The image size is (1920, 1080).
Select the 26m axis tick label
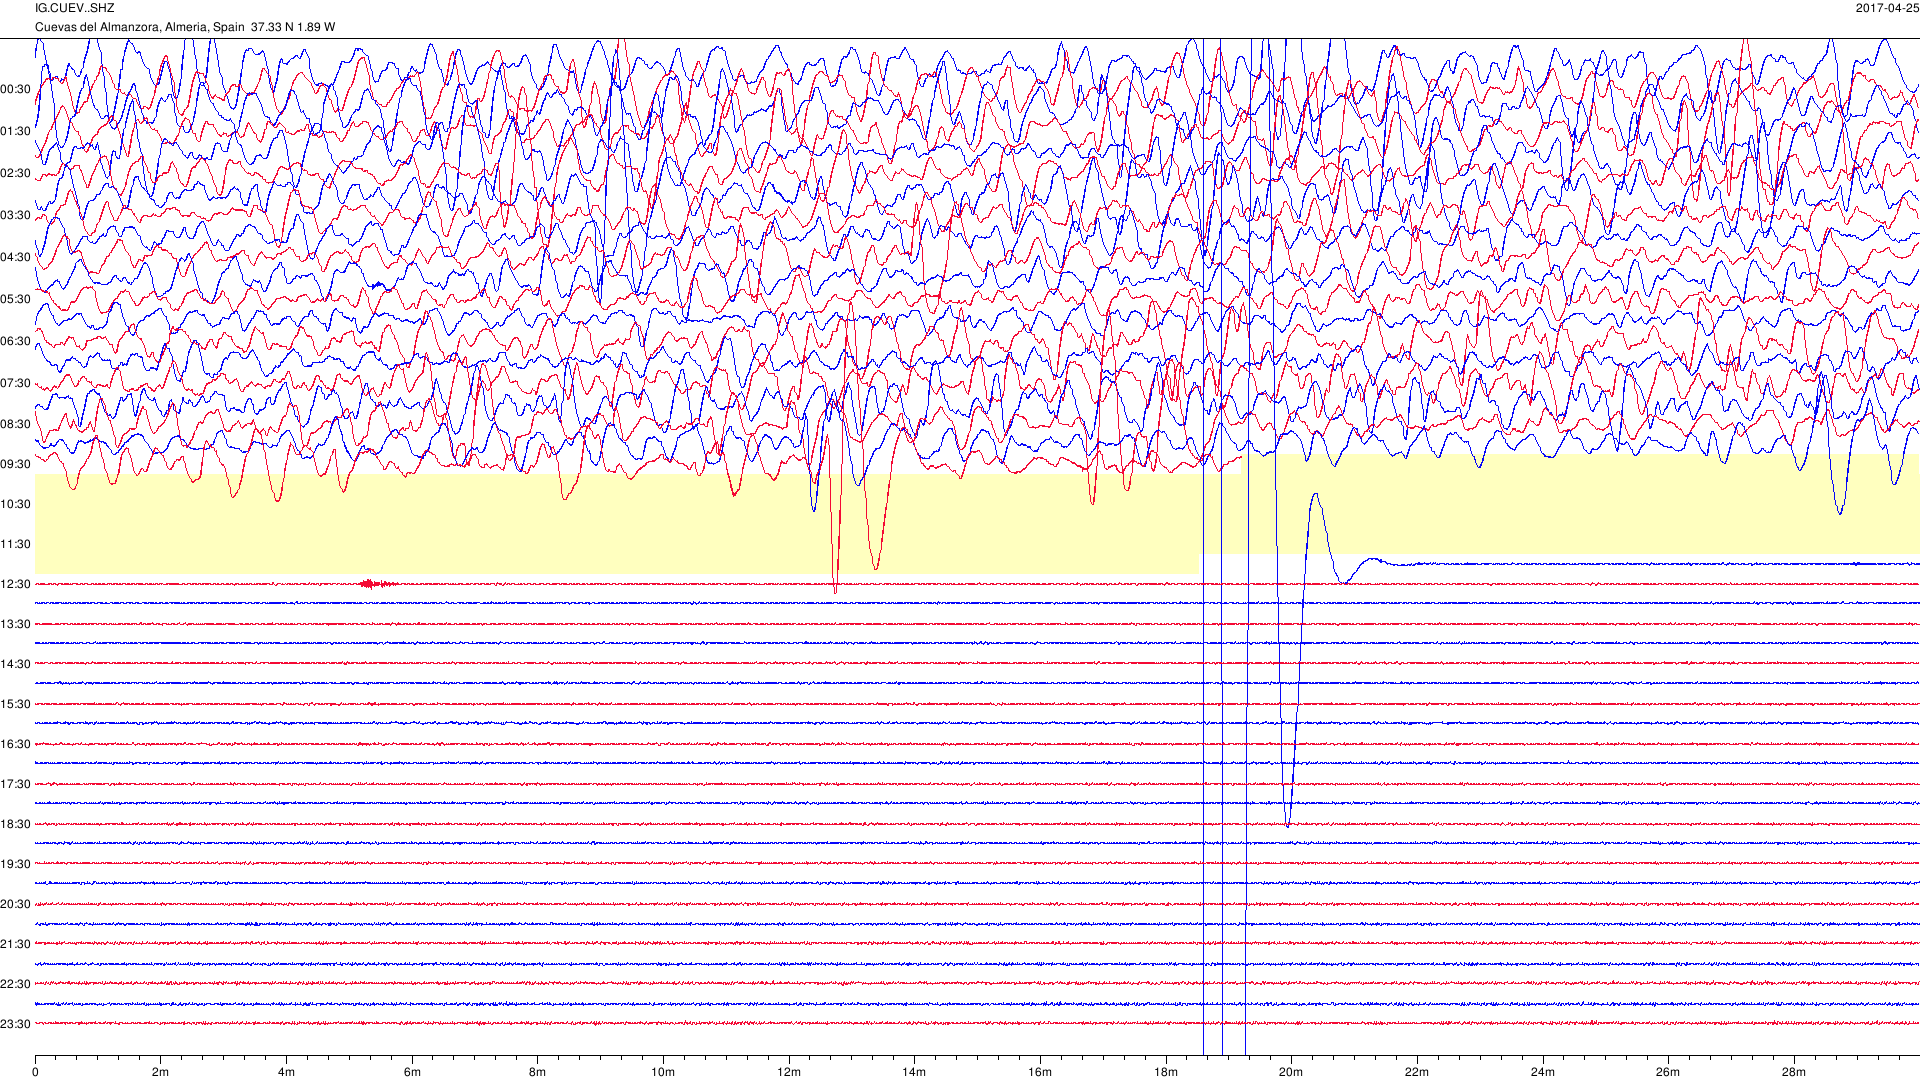pyautogui.click(x=1668, y=1073)
